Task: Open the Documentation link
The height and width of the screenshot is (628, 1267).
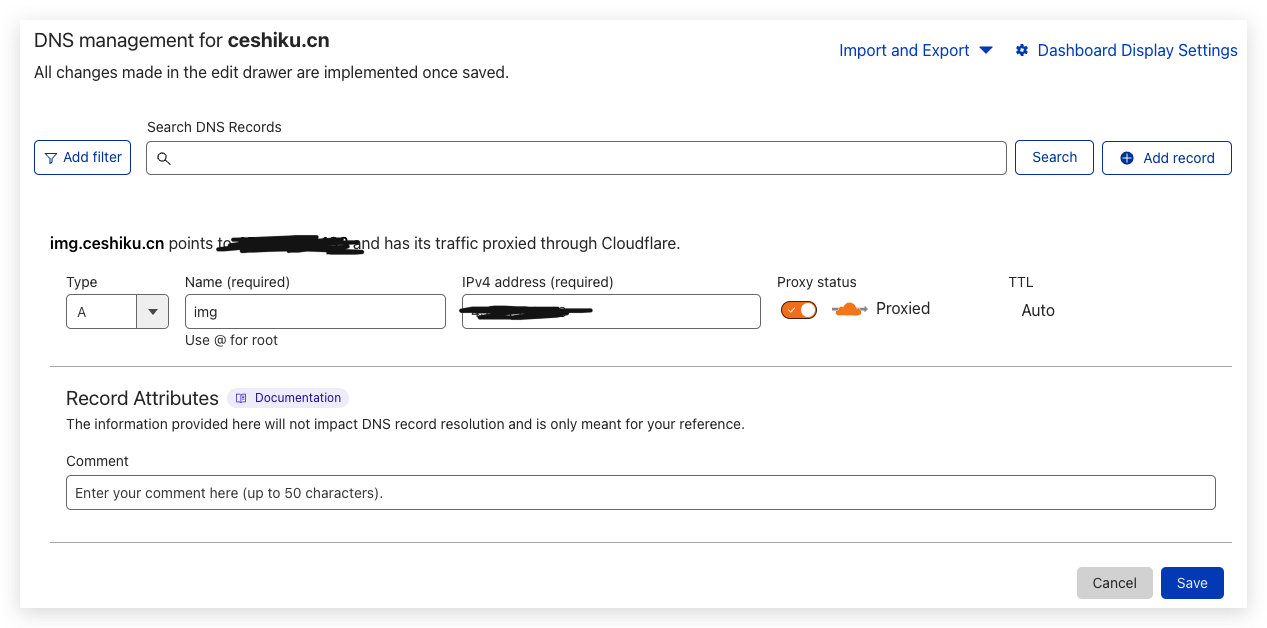Action: [x=288, y=398]
